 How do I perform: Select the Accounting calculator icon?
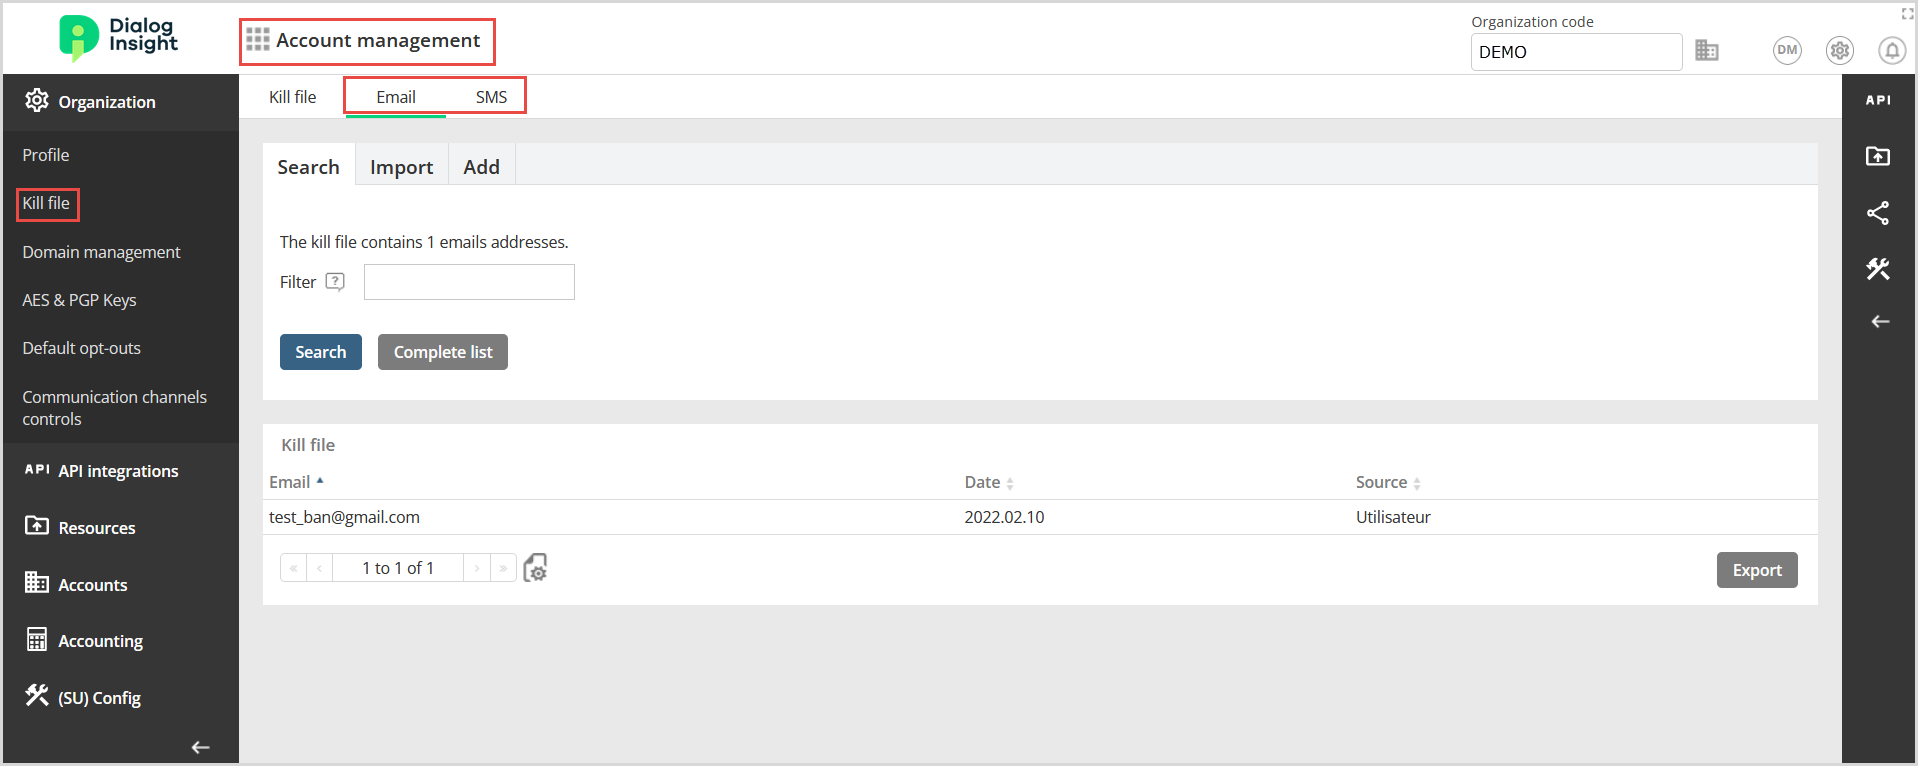point(36,640)
